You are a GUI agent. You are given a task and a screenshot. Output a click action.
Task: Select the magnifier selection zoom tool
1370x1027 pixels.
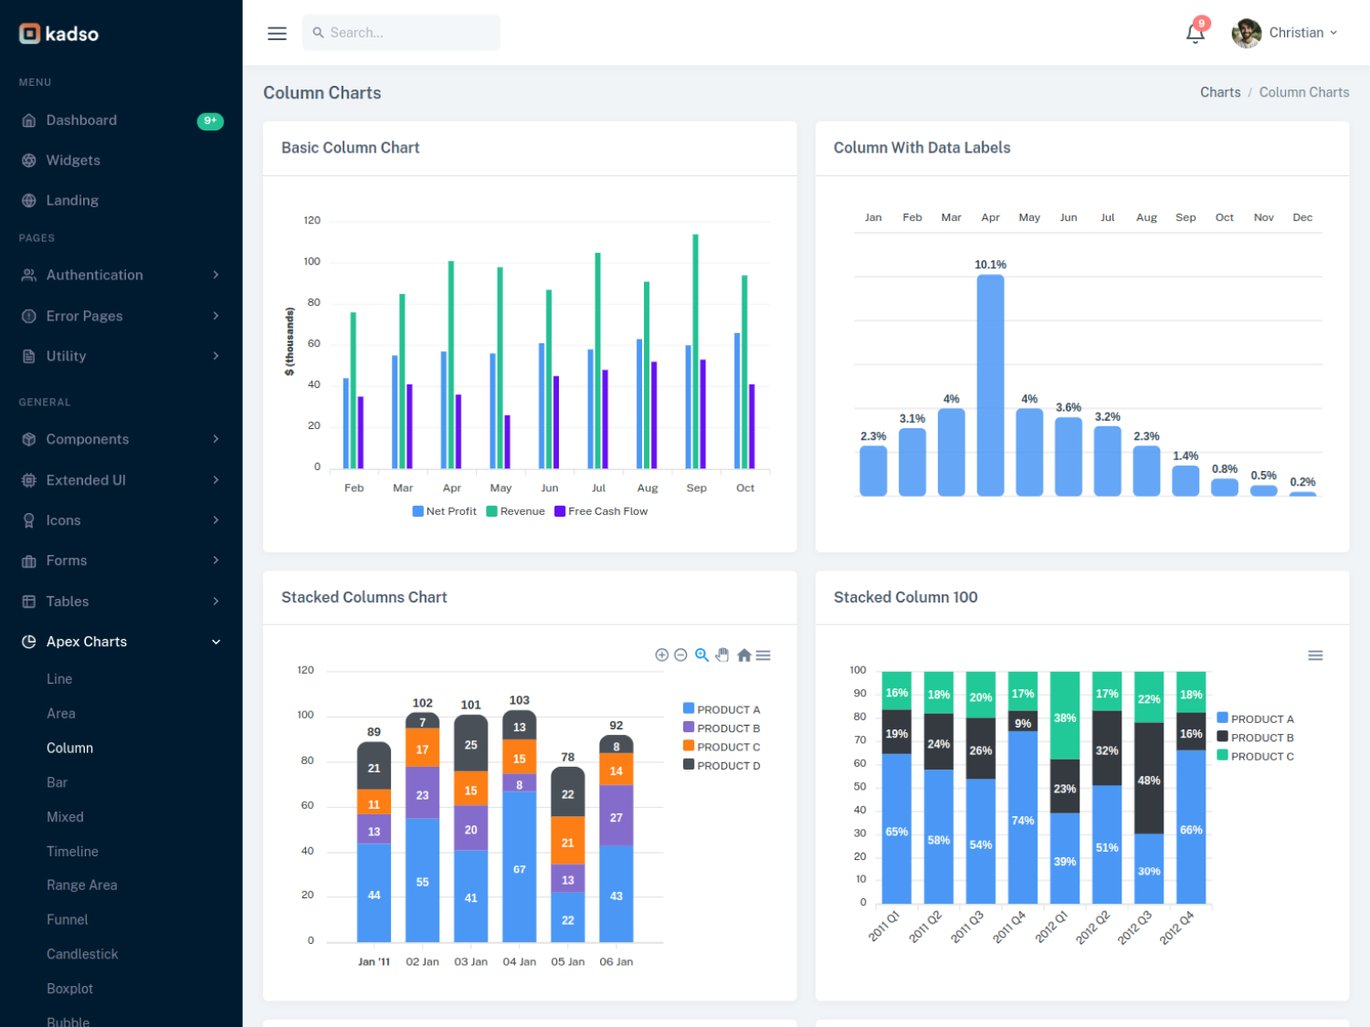pos(702,655)
